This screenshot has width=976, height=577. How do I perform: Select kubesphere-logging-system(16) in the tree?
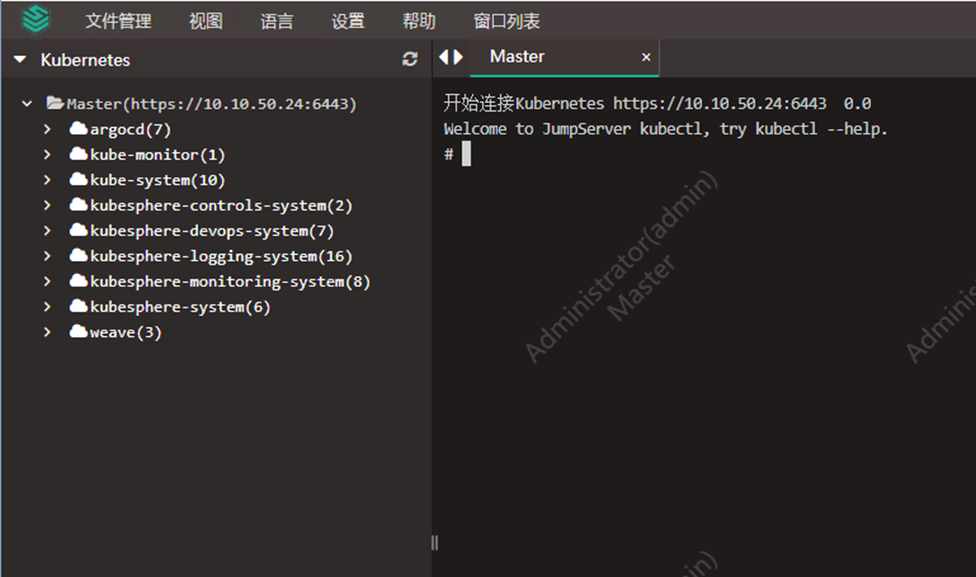point(221,256)
